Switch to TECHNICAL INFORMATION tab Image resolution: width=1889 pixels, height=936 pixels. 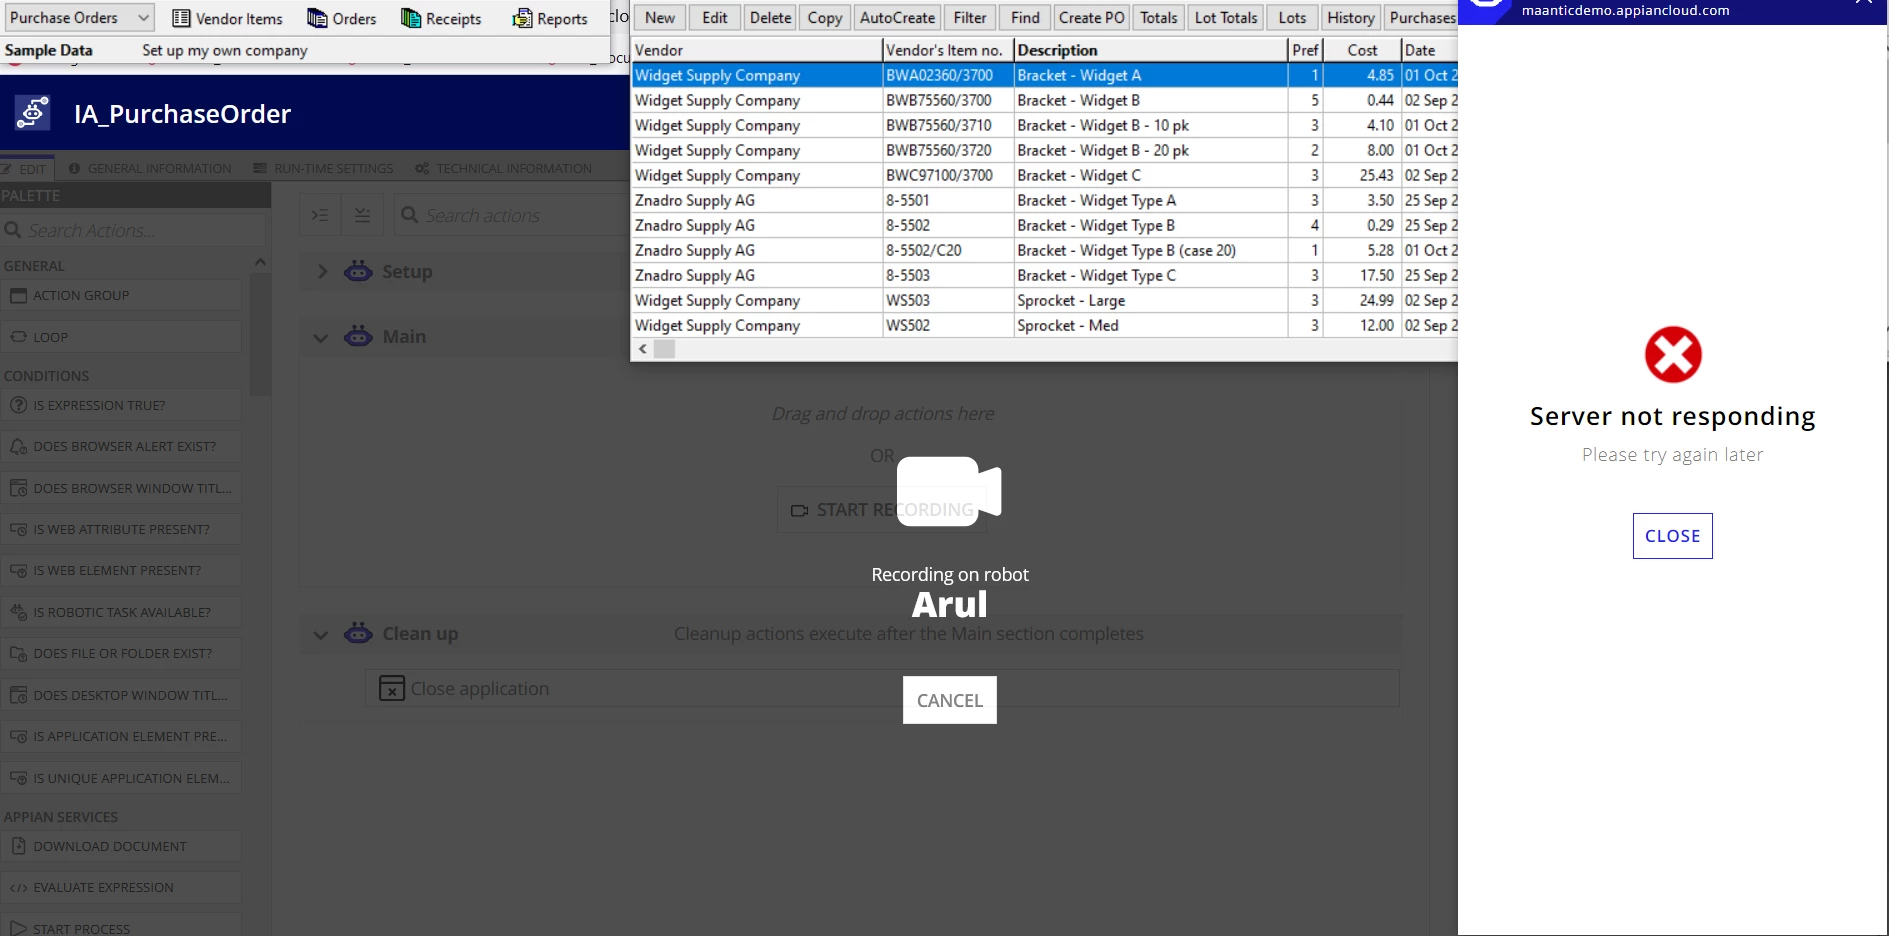[504, 169]
